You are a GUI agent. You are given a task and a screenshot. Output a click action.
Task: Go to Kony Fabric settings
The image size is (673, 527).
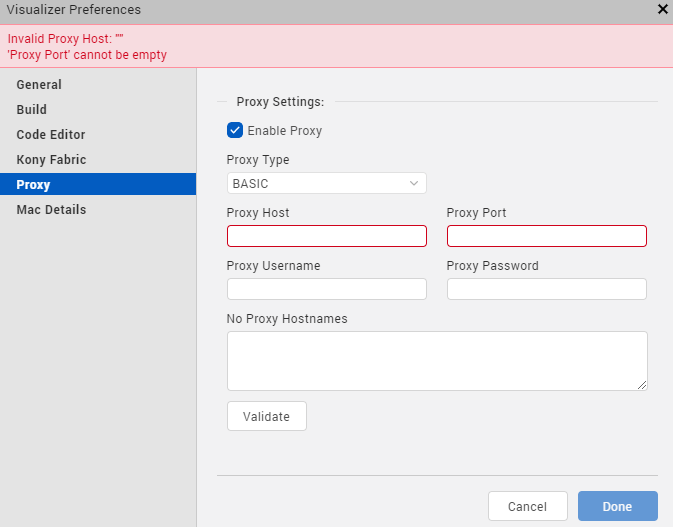(51, 160)
